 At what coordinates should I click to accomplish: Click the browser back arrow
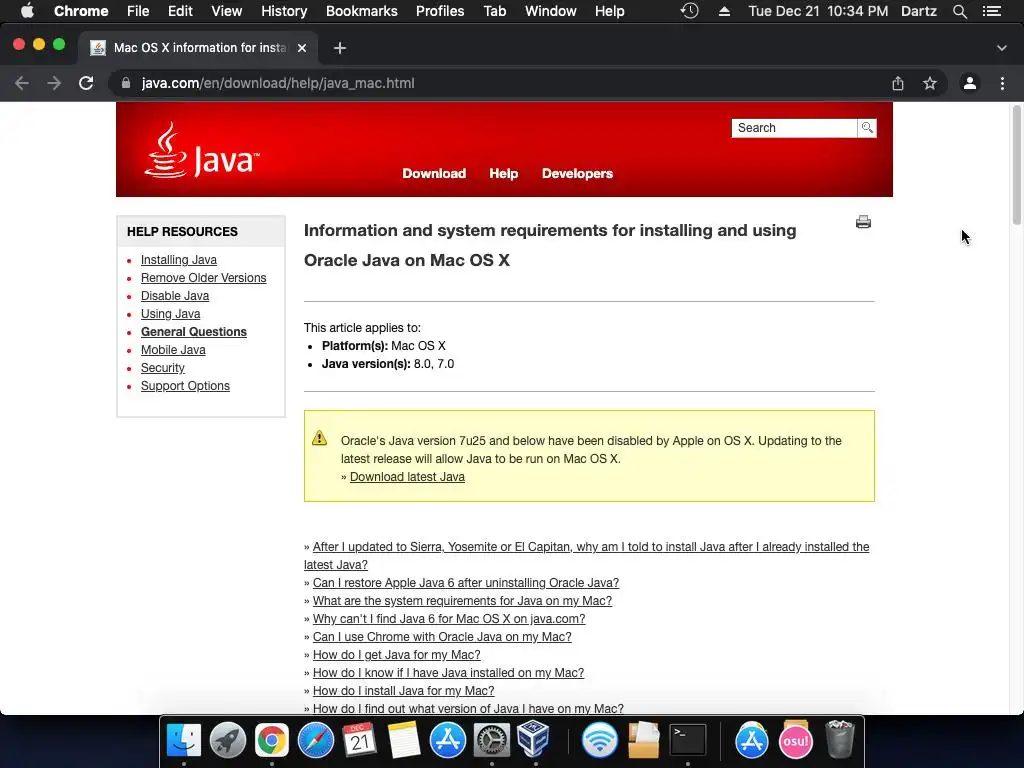click(x=22, y=83)
